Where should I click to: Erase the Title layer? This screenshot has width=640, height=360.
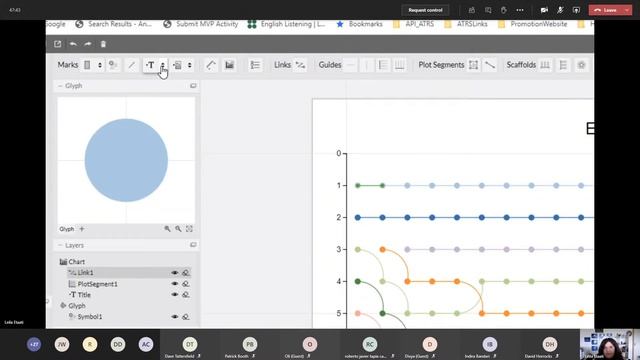[x=186, y=295]
